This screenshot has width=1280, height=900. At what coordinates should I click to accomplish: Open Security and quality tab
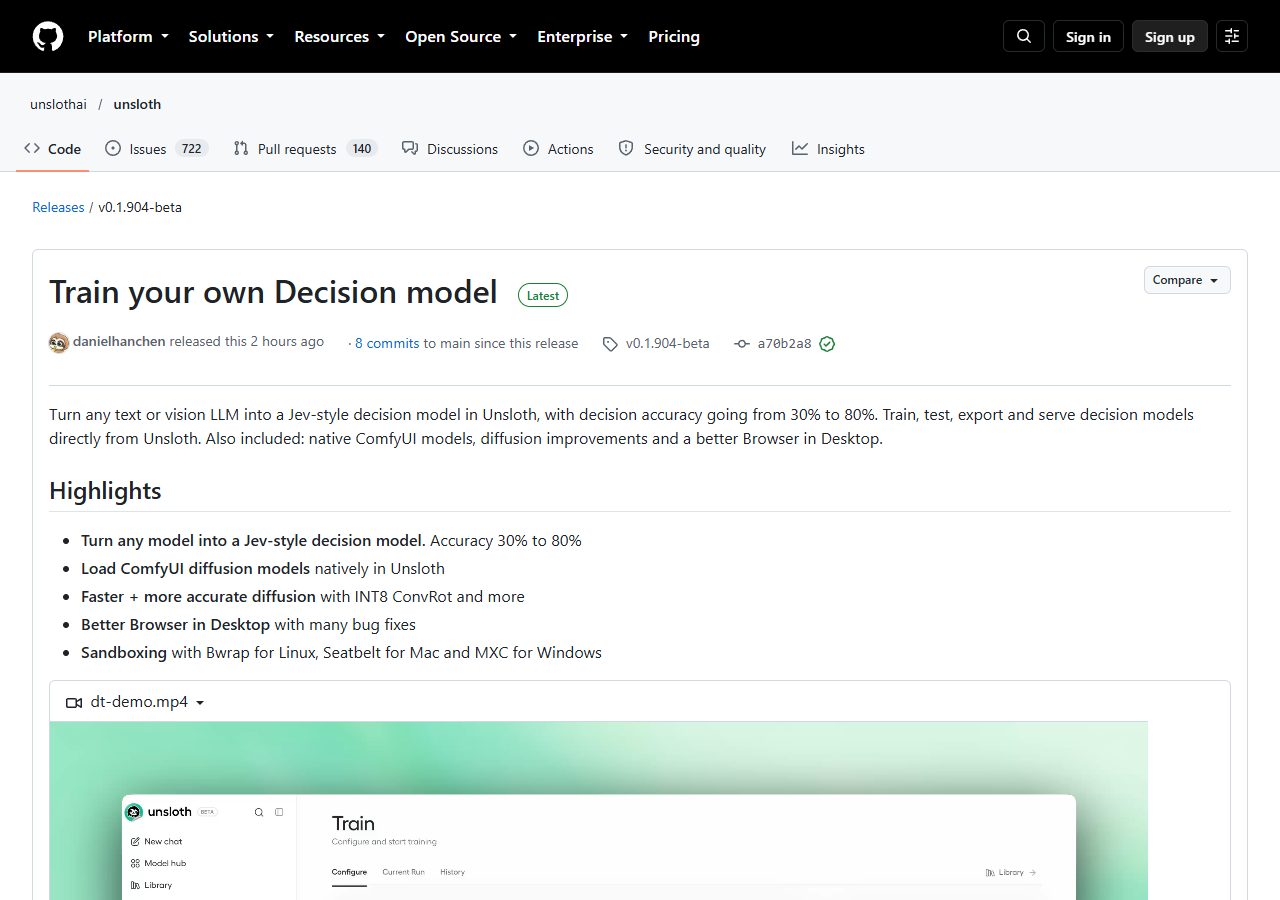pyautogui.click(x=692, y=149)
